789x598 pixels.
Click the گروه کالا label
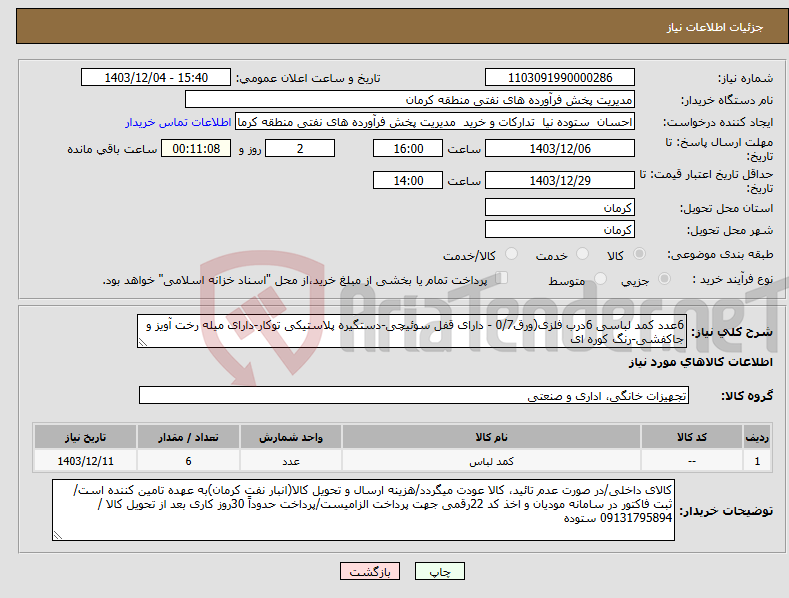tap(747, 396)
